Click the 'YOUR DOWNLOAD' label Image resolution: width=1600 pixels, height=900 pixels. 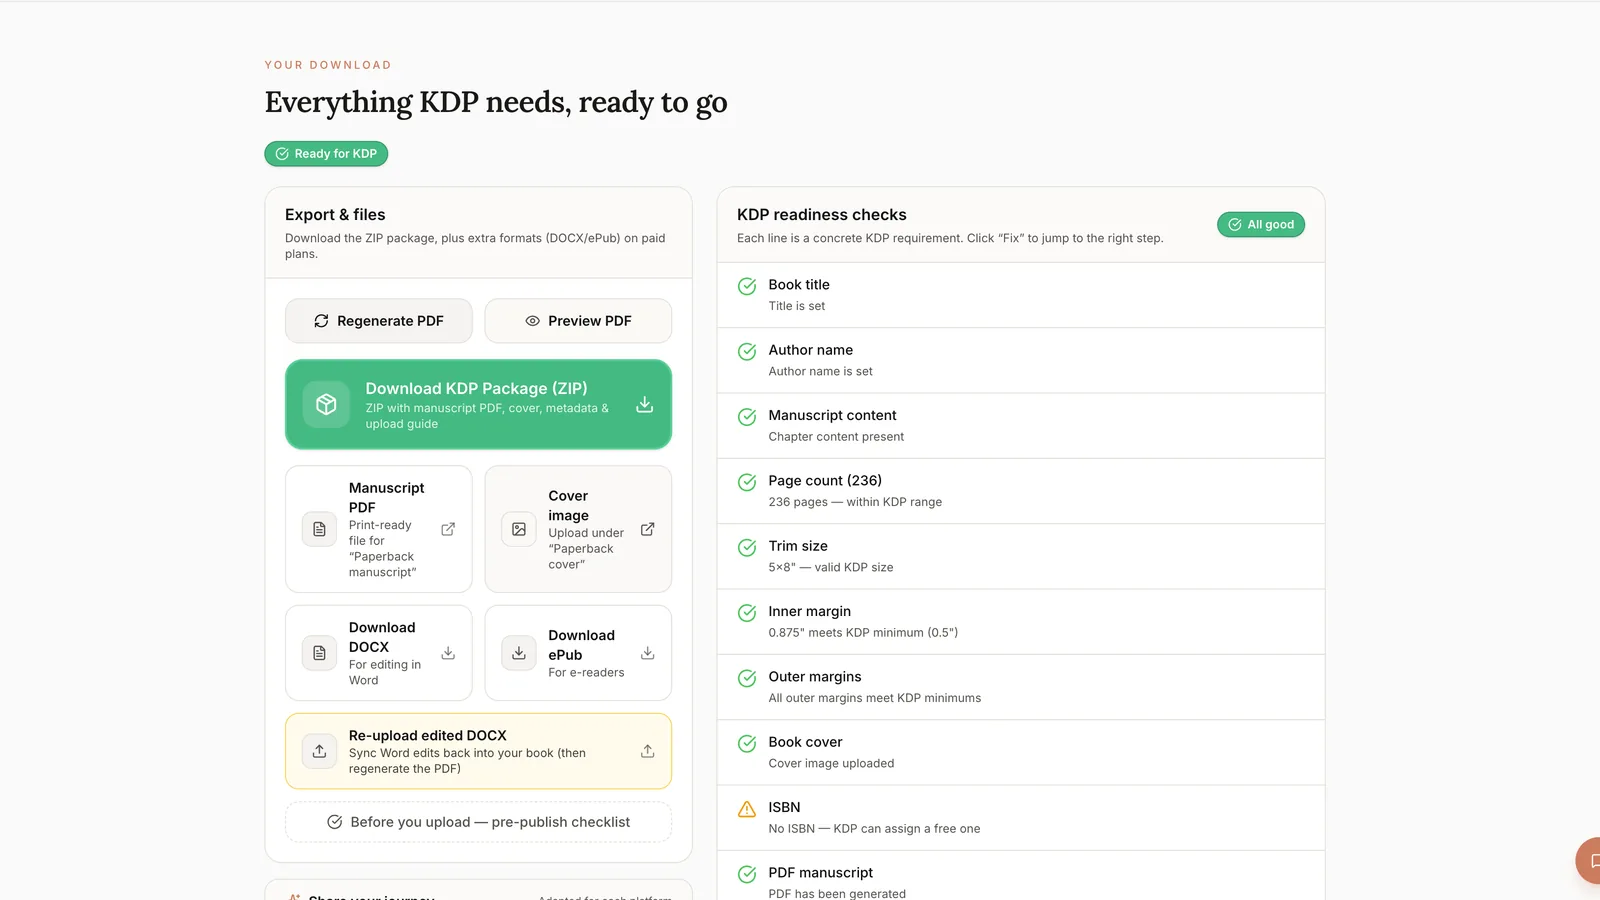pyautogui.click(x=328, y=65)
